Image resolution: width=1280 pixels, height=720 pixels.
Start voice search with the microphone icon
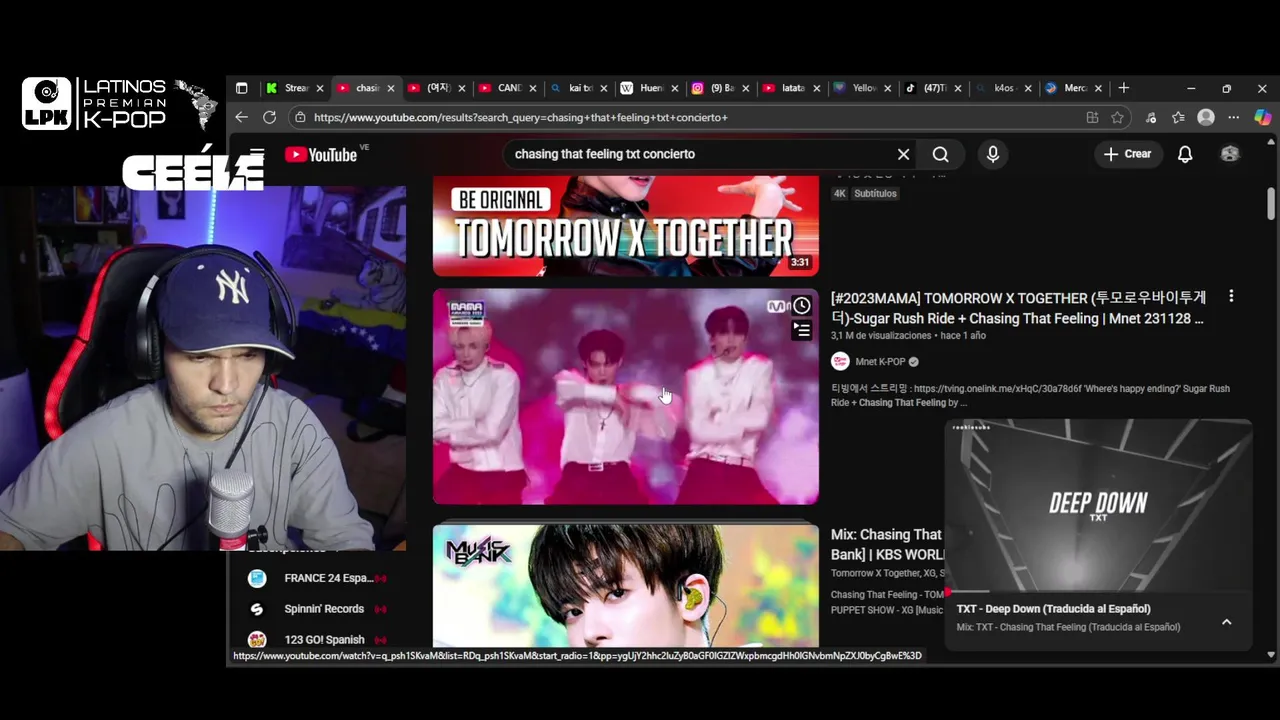click(992, 154)
